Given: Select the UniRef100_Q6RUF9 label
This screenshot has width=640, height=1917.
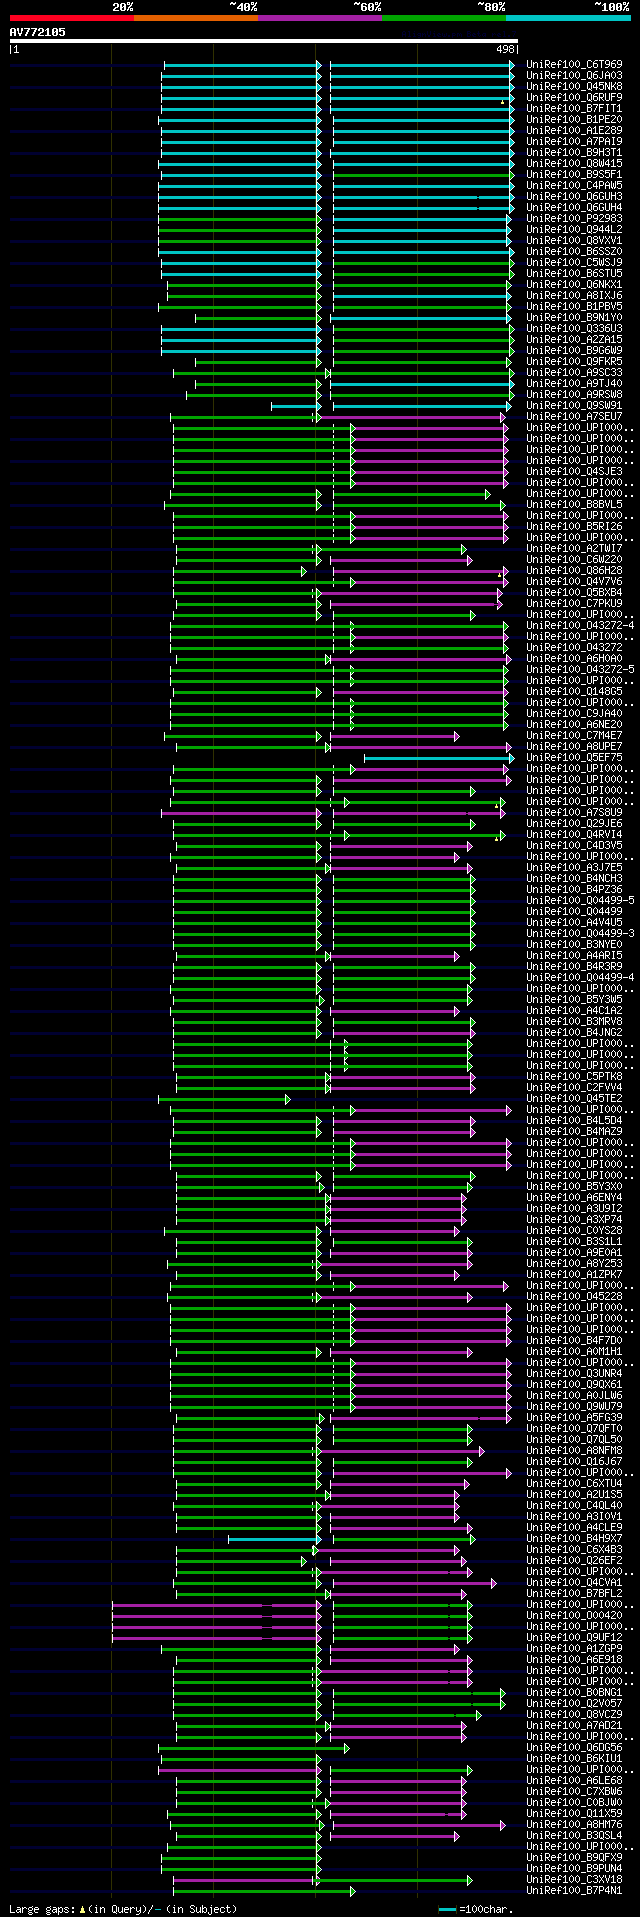Looking at the screenshot, I should coord(574,97).
